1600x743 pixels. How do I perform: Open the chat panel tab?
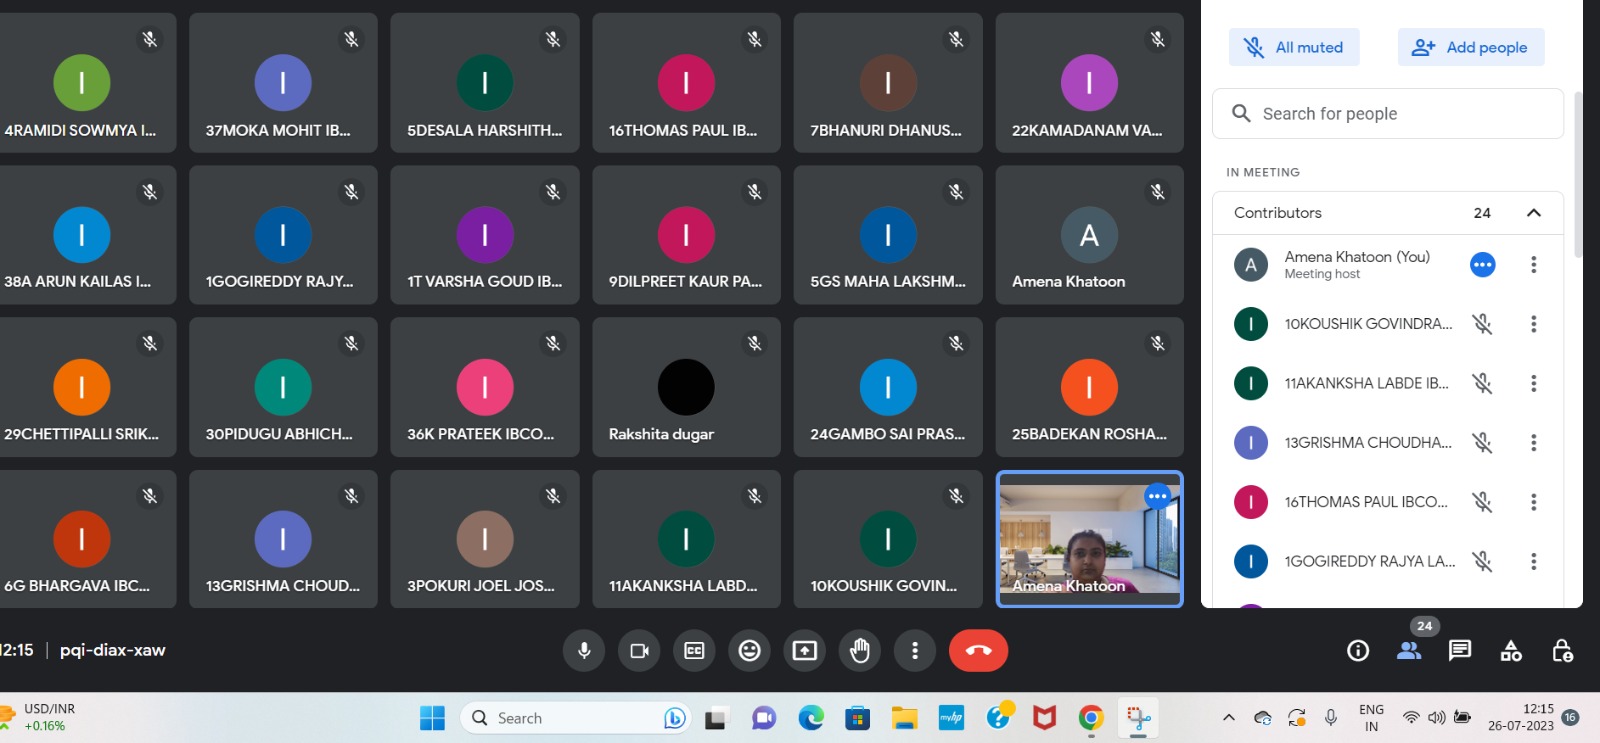click(x=1460, y=651)
